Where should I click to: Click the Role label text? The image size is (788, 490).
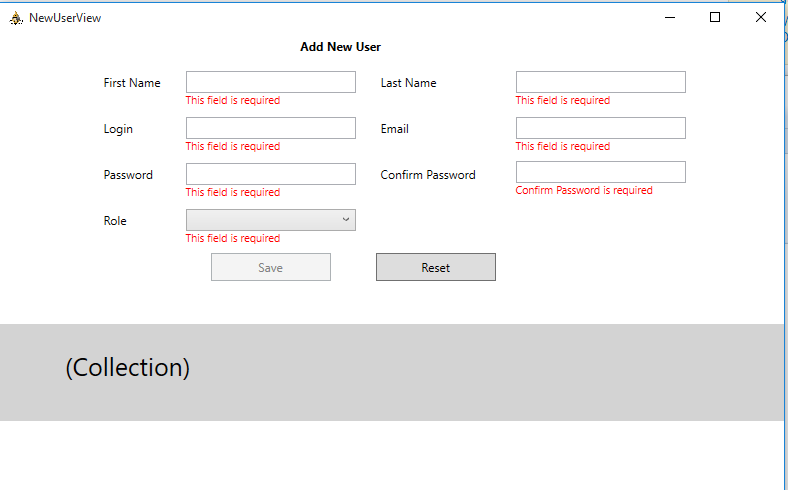click(115, 221)
